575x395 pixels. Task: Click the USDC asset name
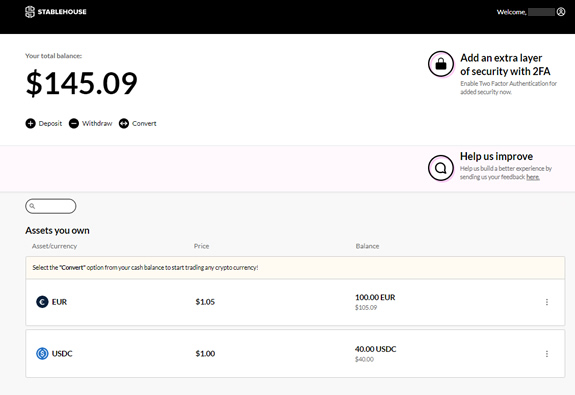[x=62, y=354]
